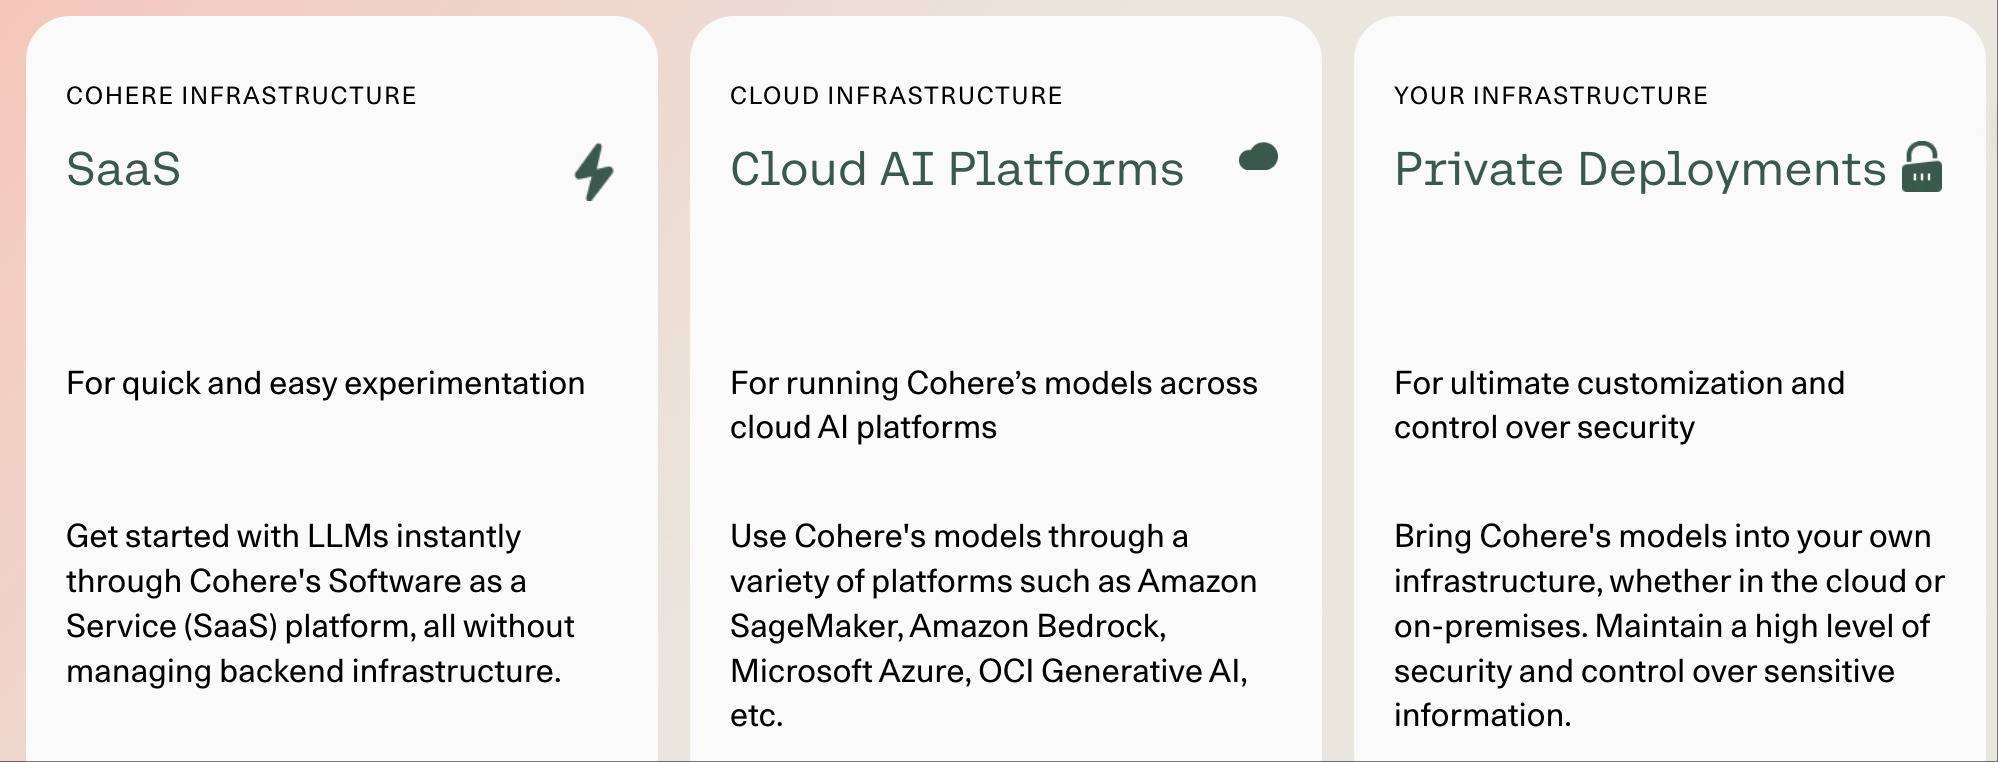Click the YOUR INFRASTRUCTURE label
The image size is (1998, 762).
pyautogui.click(x=1551, y=95)
